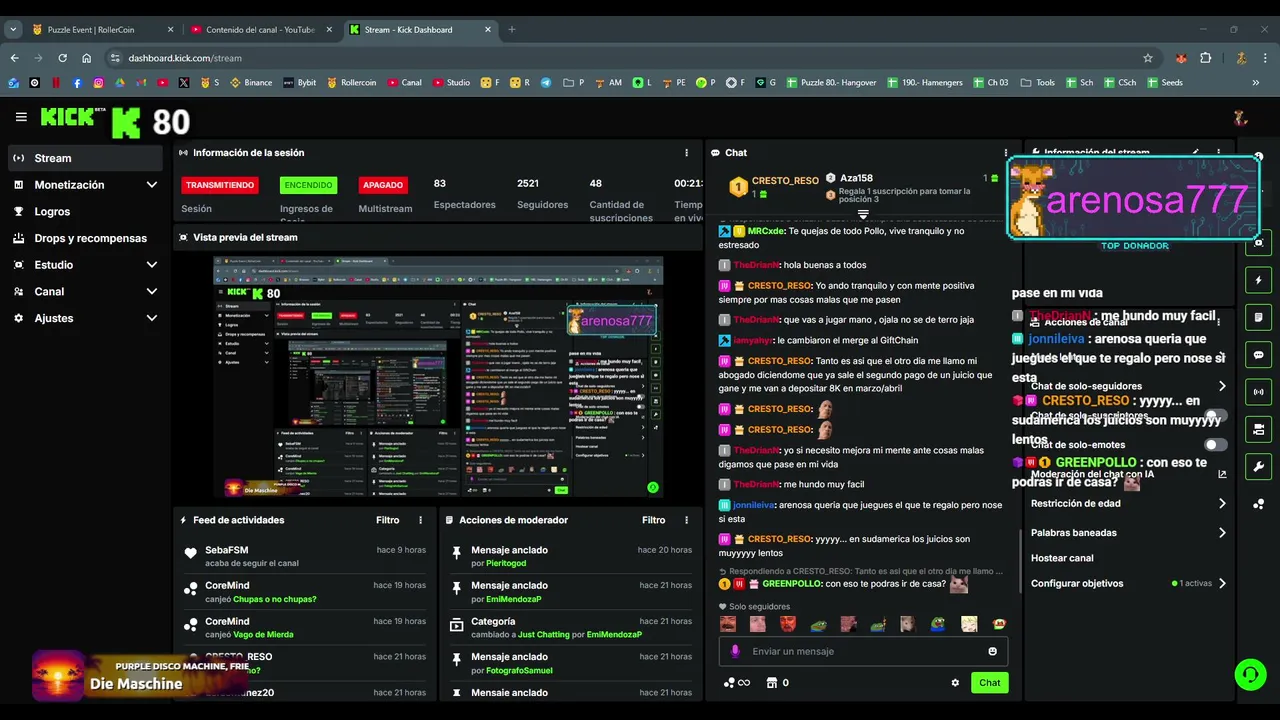The height and width of the screenshot is (720, 1280).
Task: Click the lightning bolt icon in right toolbar
Action: point(1258,281)
